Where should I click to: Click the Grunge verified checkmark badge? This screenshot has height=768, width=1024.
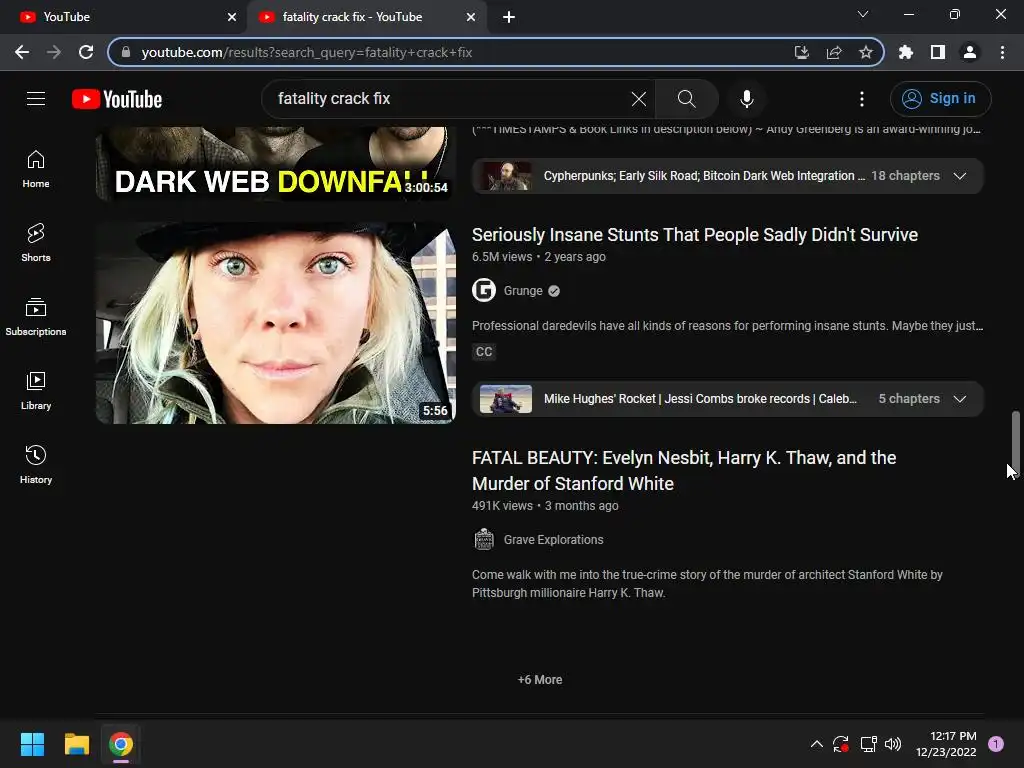554,291
